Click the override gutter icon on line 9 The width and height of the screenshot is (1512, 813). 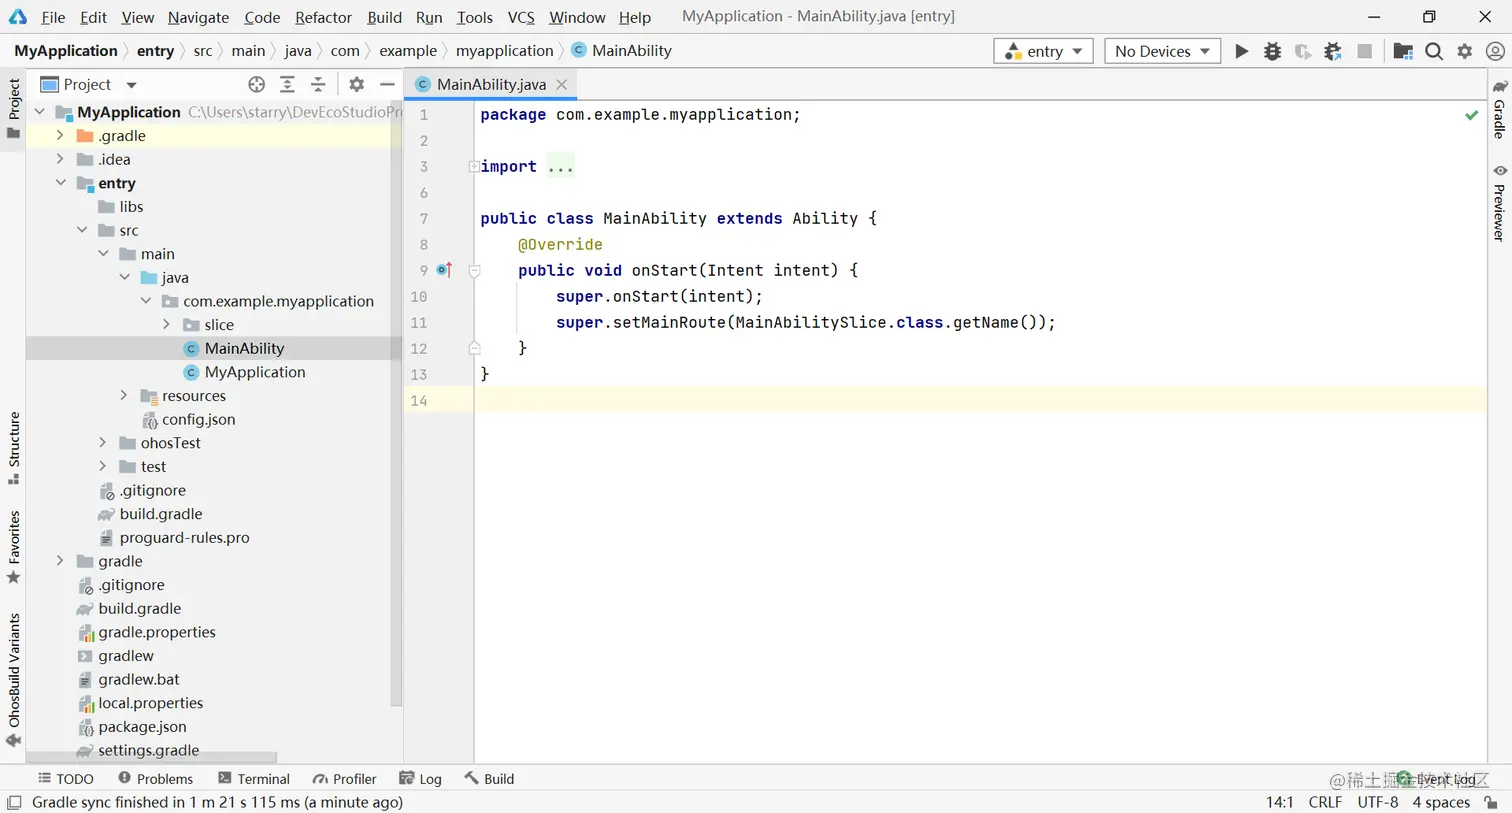tap(445, 270)
